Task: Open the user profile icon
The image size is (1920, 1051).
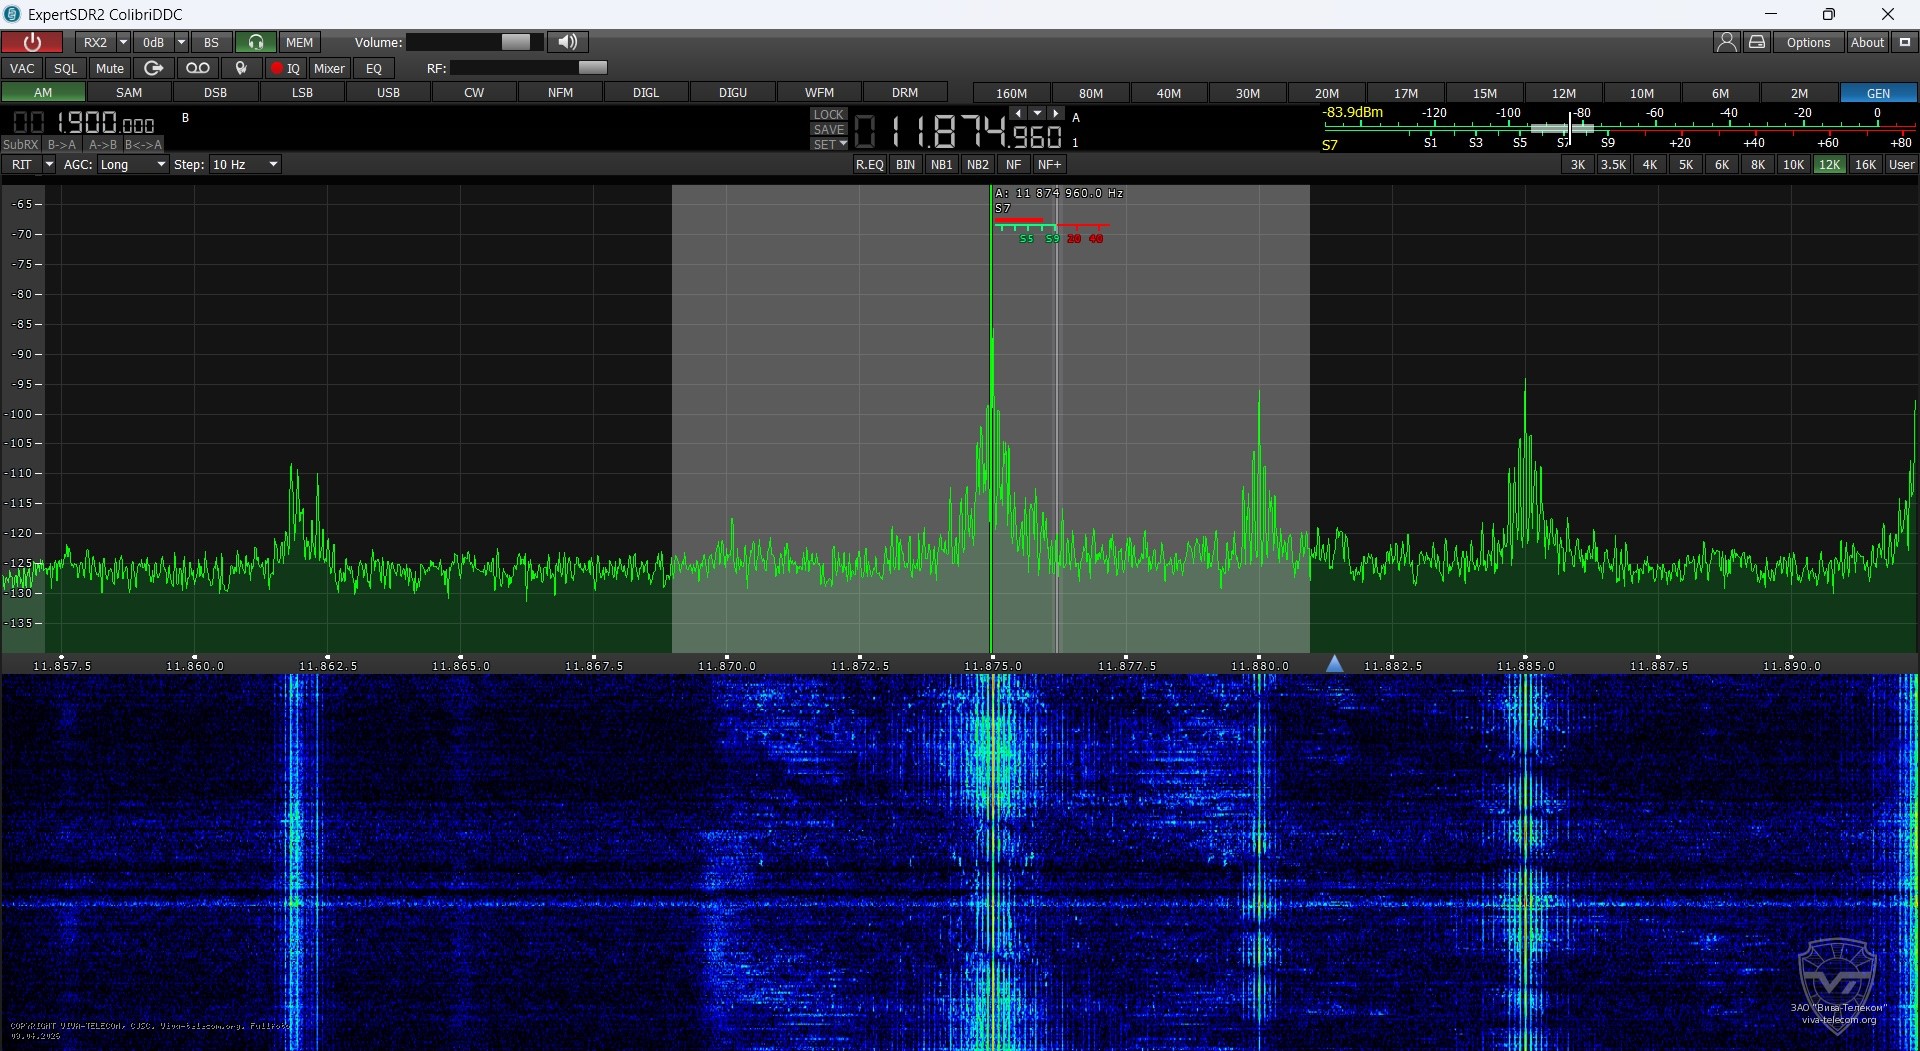Action: pos(1726,42)
